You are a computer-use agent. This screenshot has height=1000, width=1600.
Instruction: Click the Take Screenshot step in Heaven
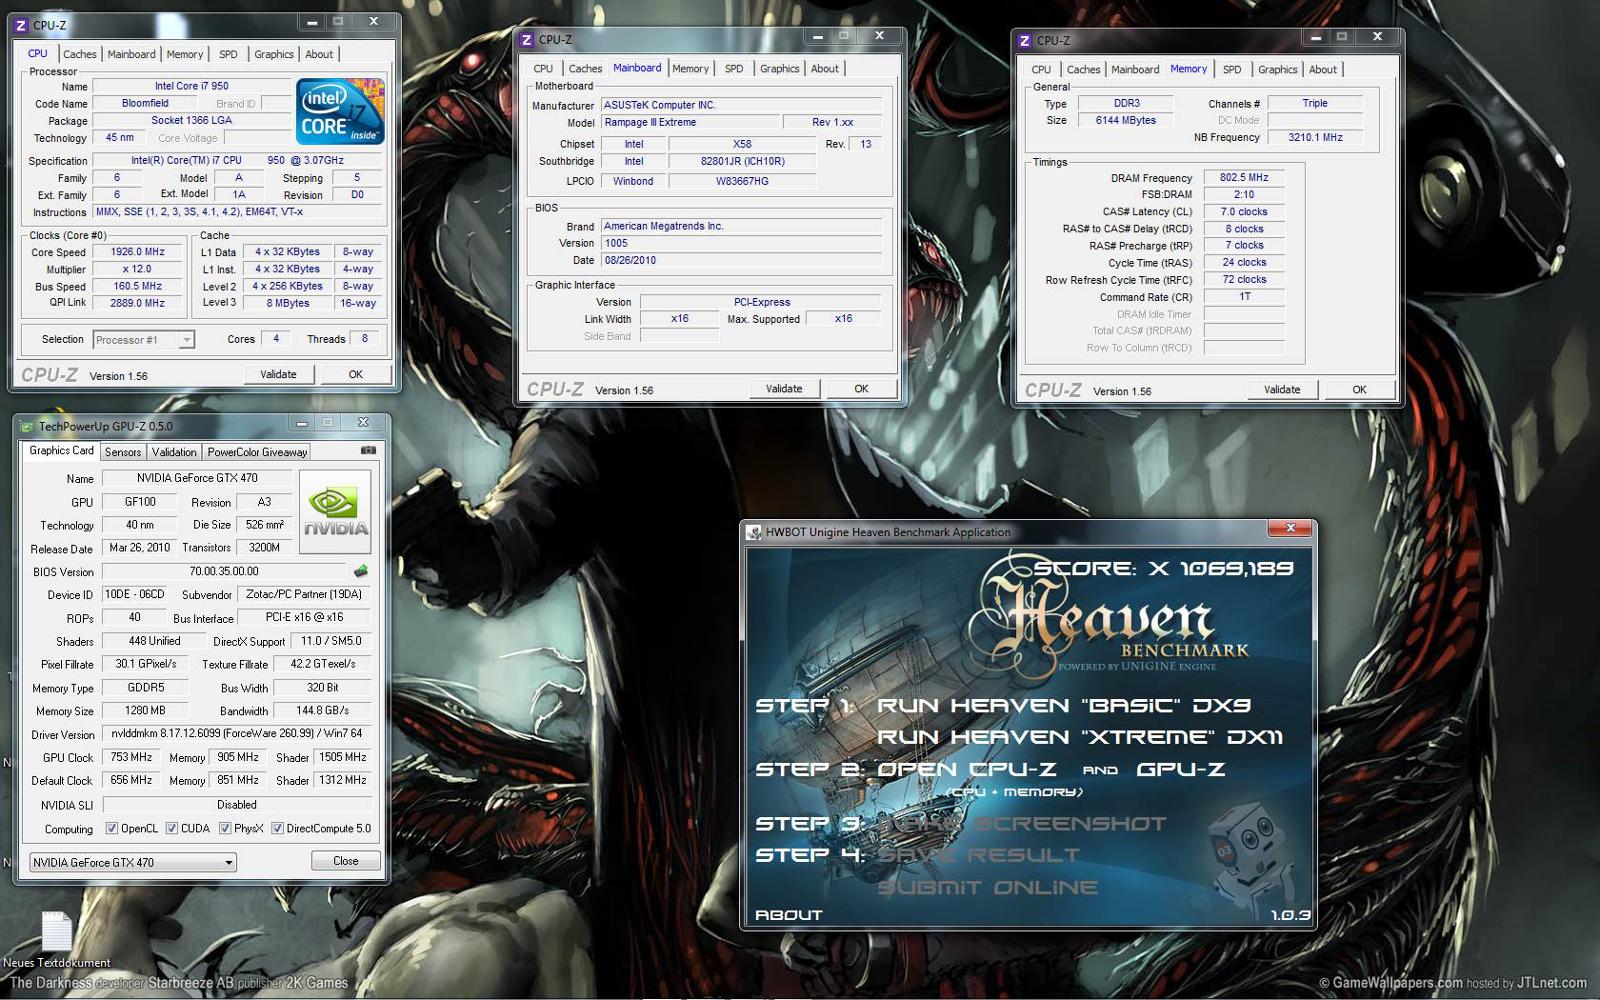coord(1021,824)
